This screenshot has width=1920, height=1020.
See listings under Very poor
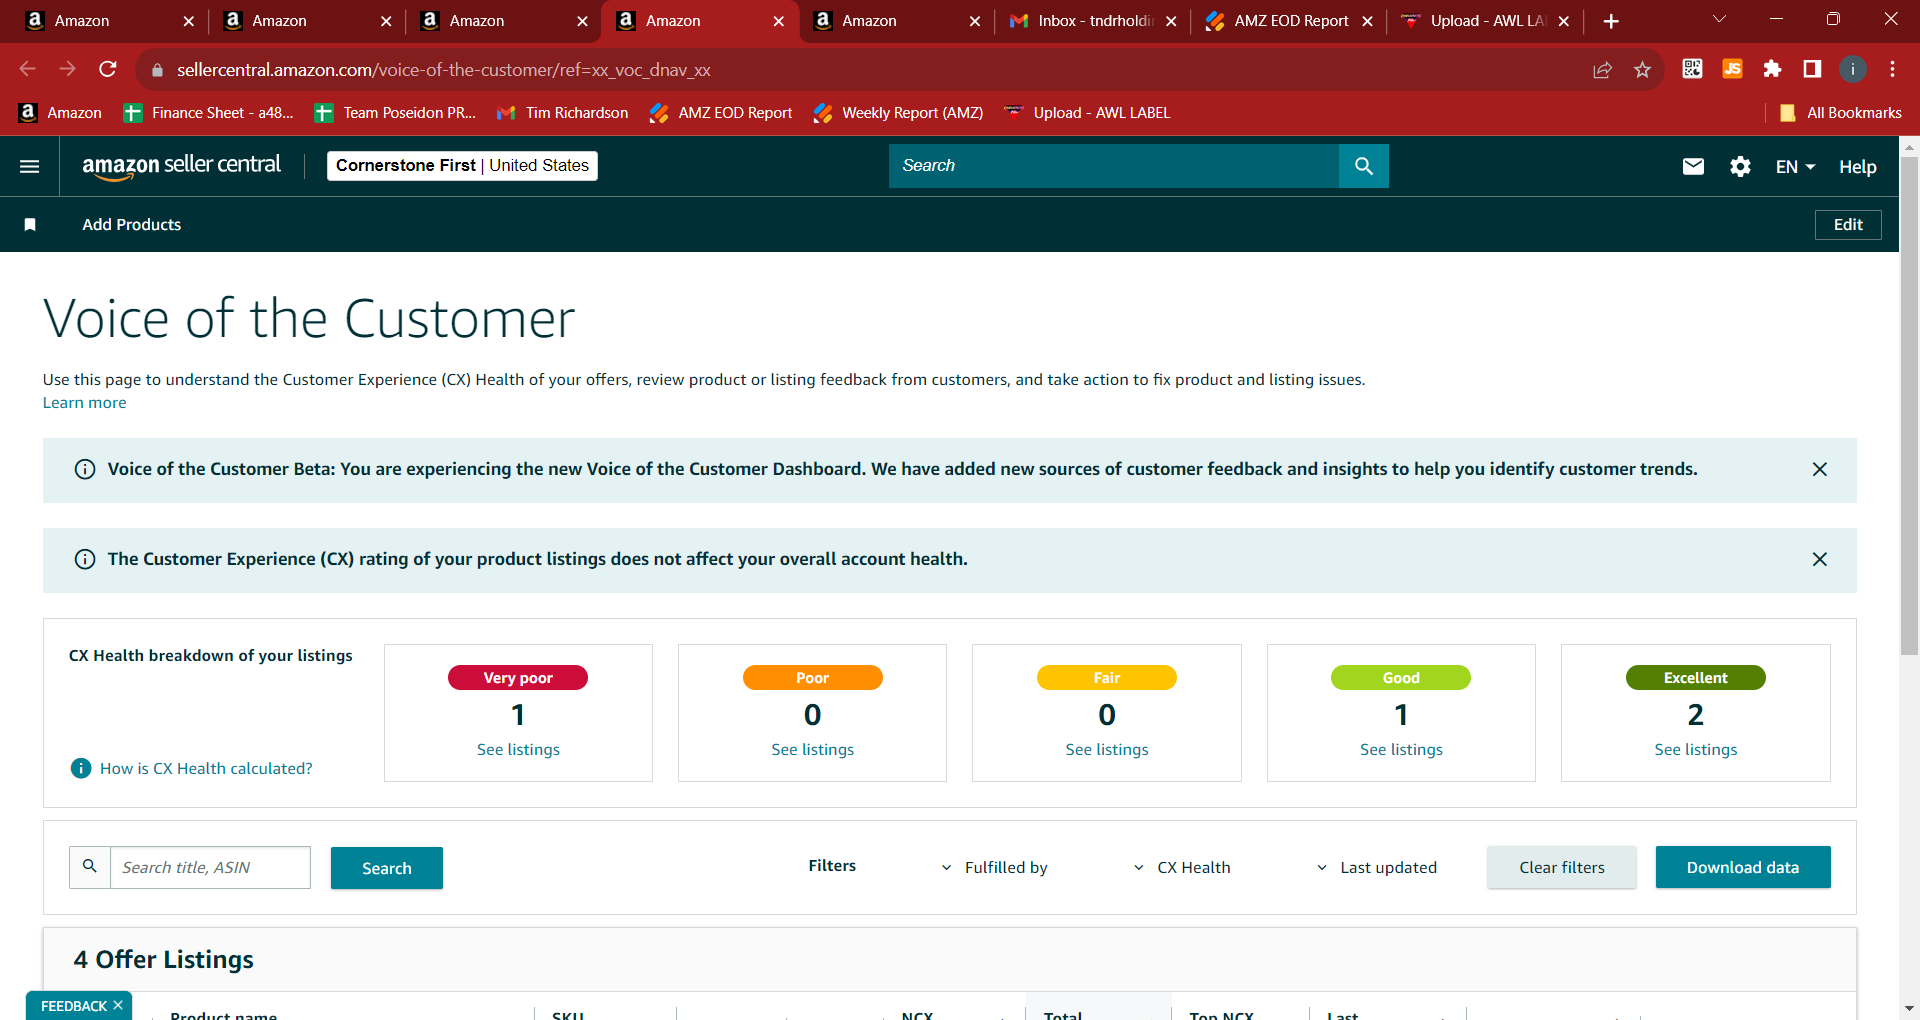click(518, 750)
